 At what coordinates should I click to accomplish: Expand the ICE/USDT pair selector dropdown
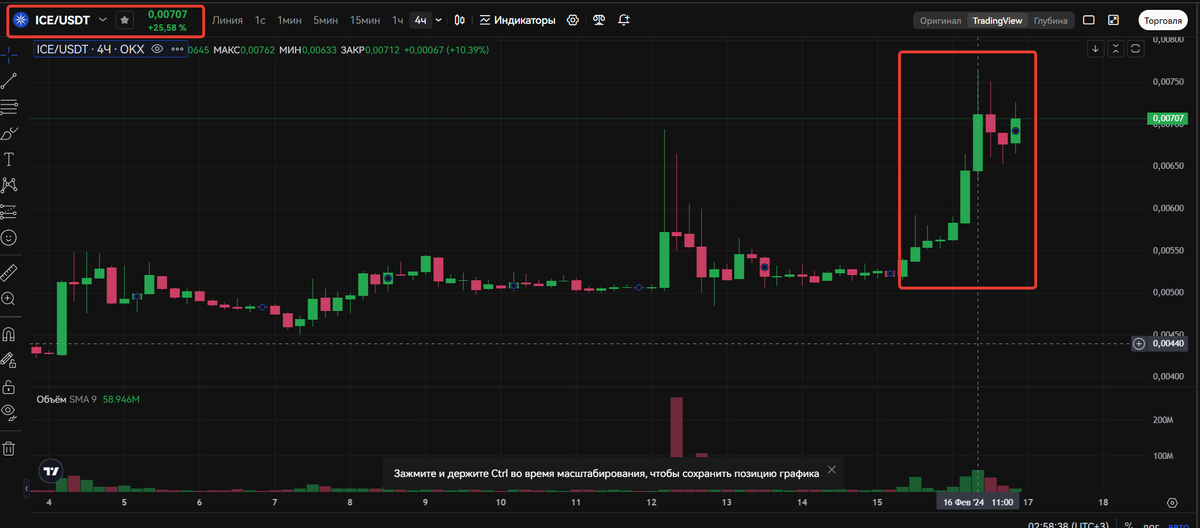click(102, 20)
